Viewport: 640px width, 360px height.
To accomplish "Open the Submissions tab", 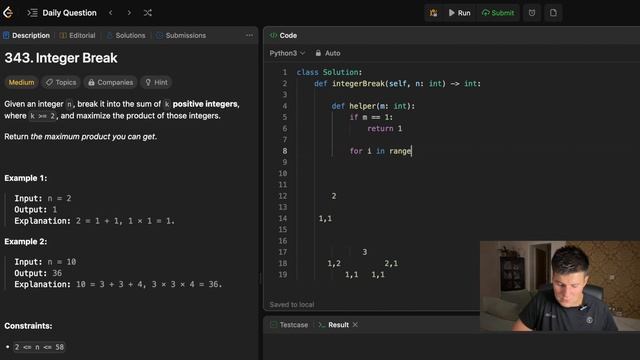I will click(x=181, y=36).
